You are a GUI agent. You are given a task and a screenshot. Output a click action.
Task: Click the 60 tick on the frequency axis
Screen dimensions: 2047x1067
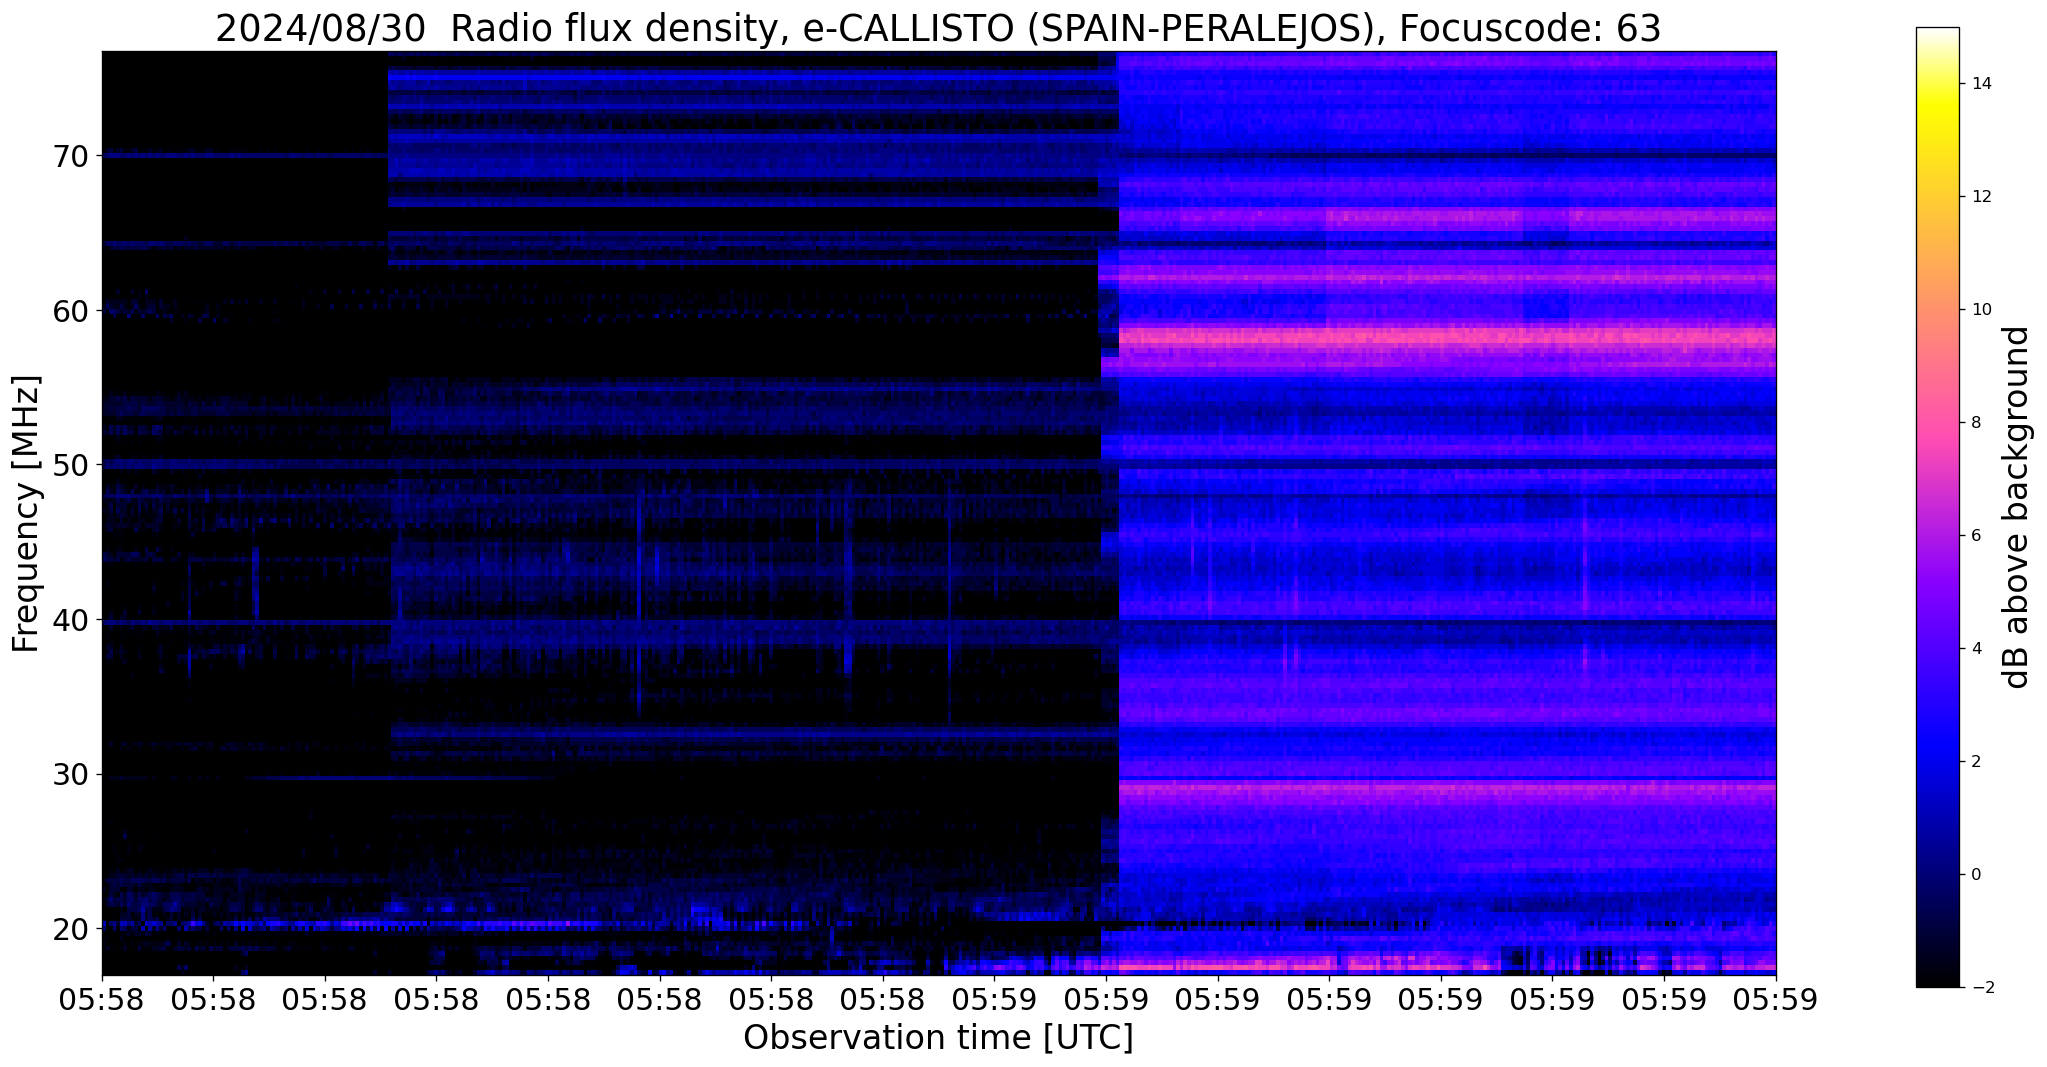tap(70, 311)
